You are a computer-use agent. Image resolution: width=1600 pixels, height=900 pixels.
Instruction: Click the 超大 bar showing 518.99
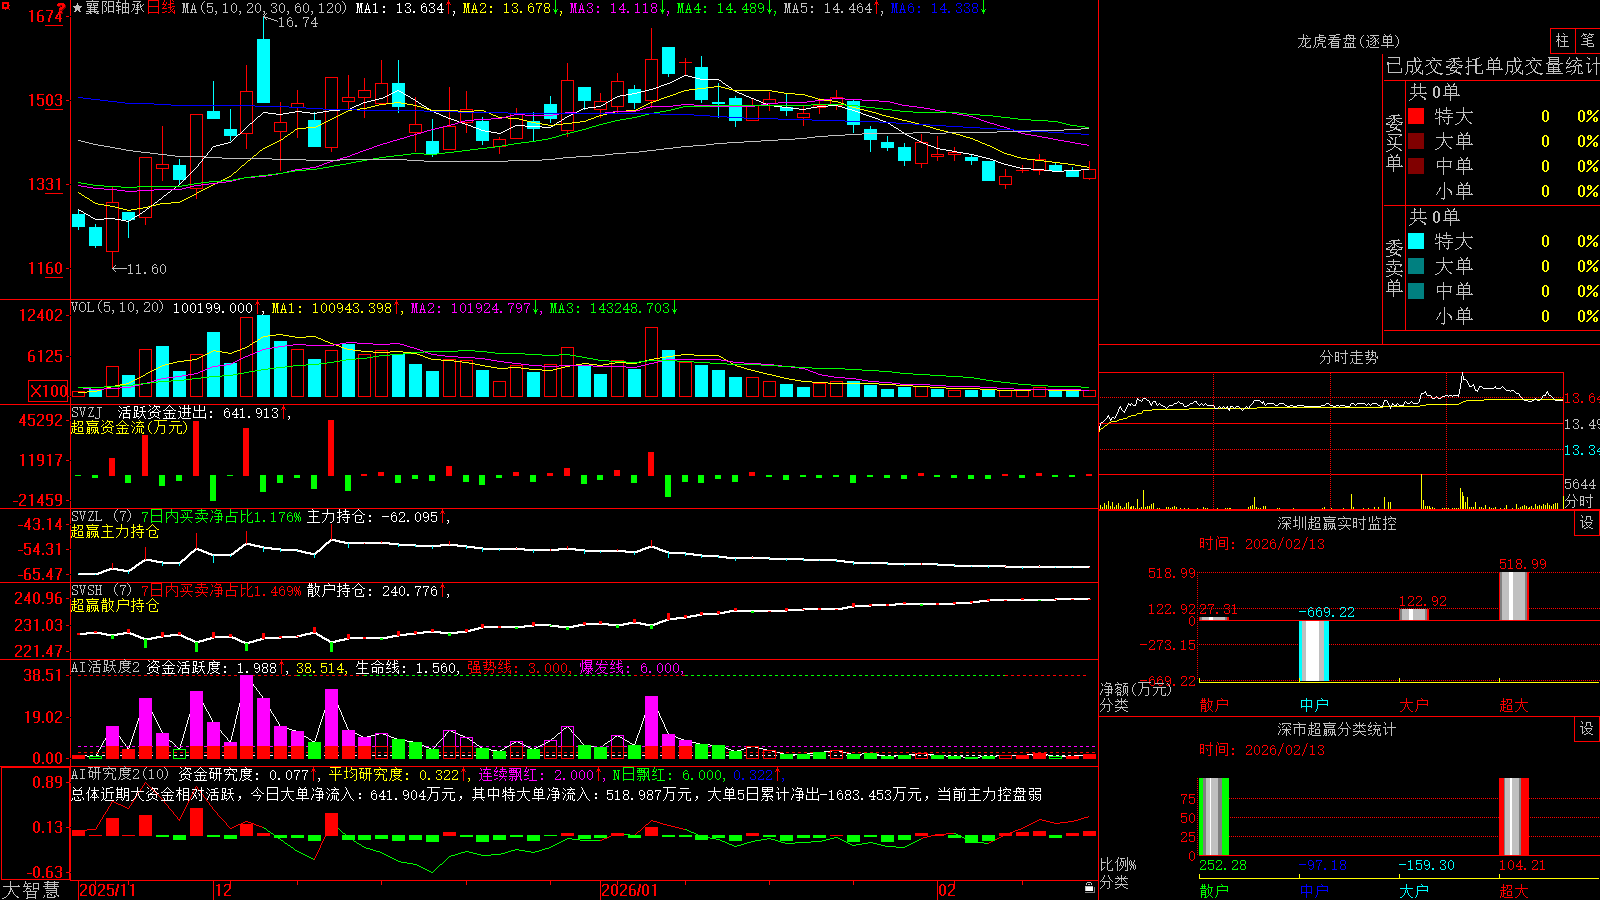tap(1514, 596)
